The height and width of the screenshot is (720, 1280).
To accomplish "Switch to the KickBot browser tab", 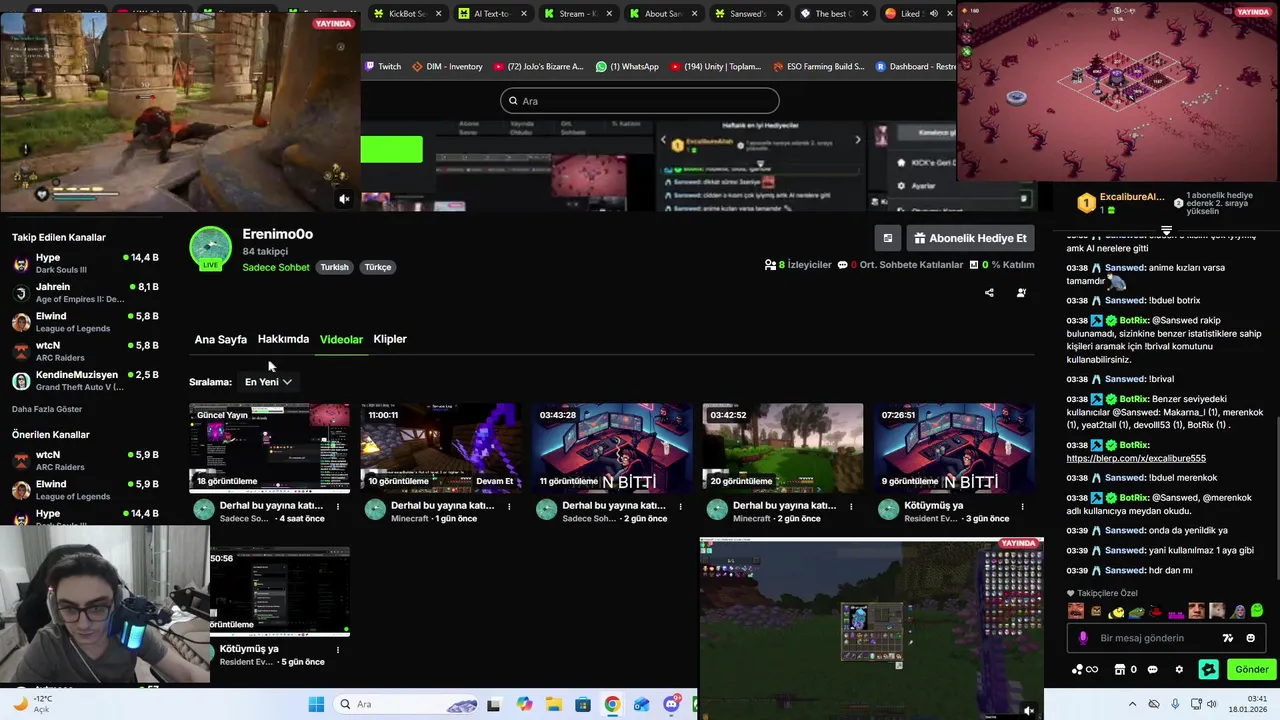I will 406,14.
